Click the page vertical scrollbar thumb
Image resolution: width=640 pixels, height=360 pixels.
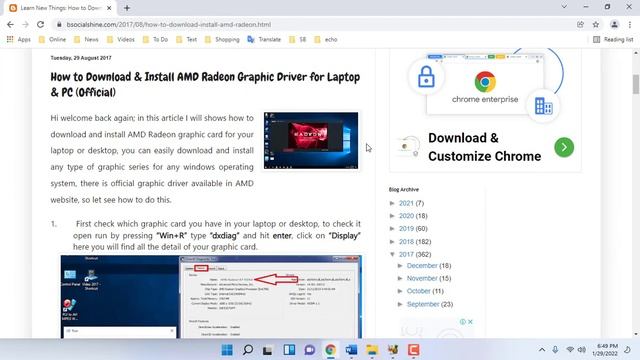point(636,84)
